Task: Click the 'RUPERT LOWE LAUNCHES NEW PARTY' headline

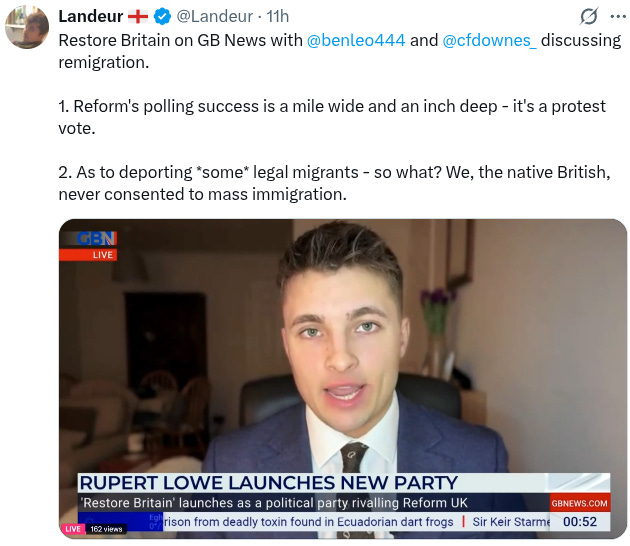Action: click(268, 483)
